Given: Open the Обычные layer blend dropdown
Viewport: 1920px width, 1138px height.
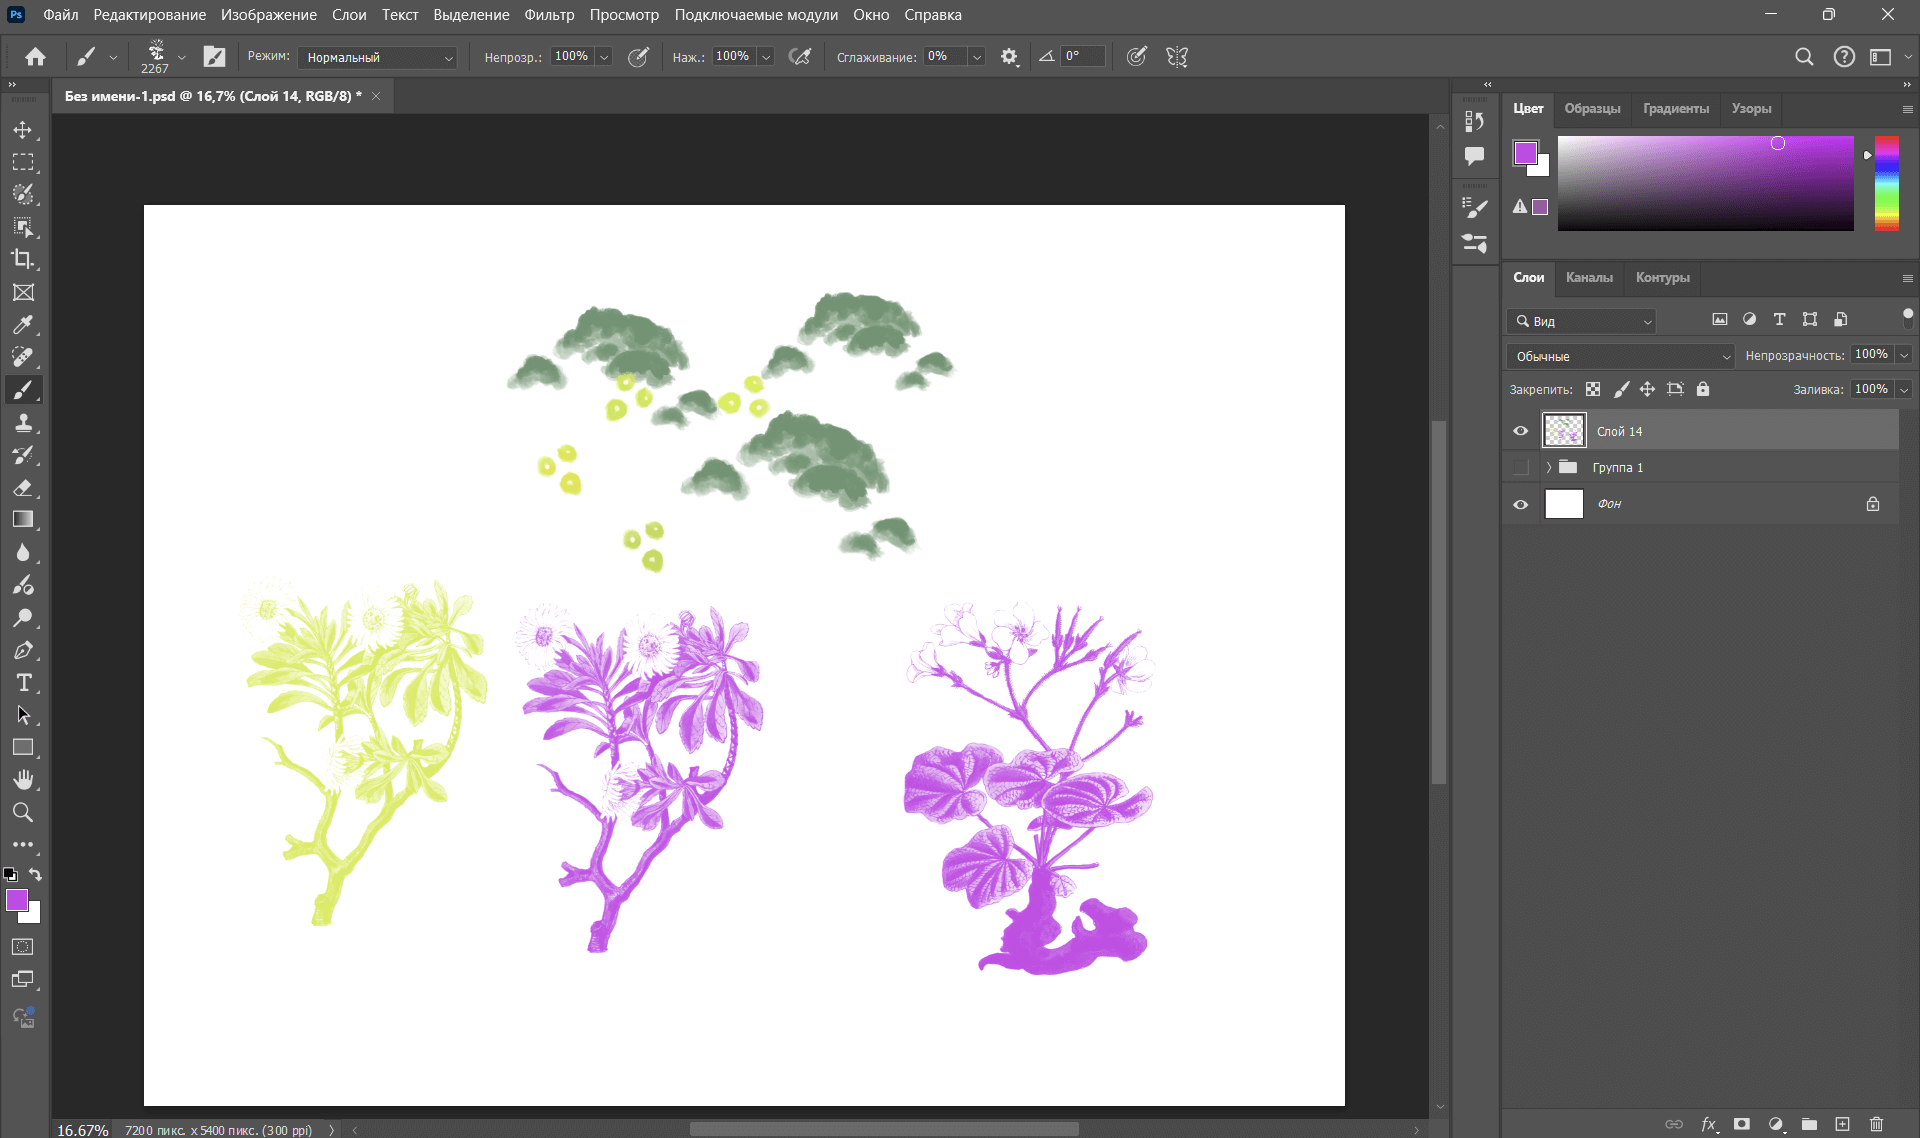Looking at the screenshot, I should coord(1620,356).
